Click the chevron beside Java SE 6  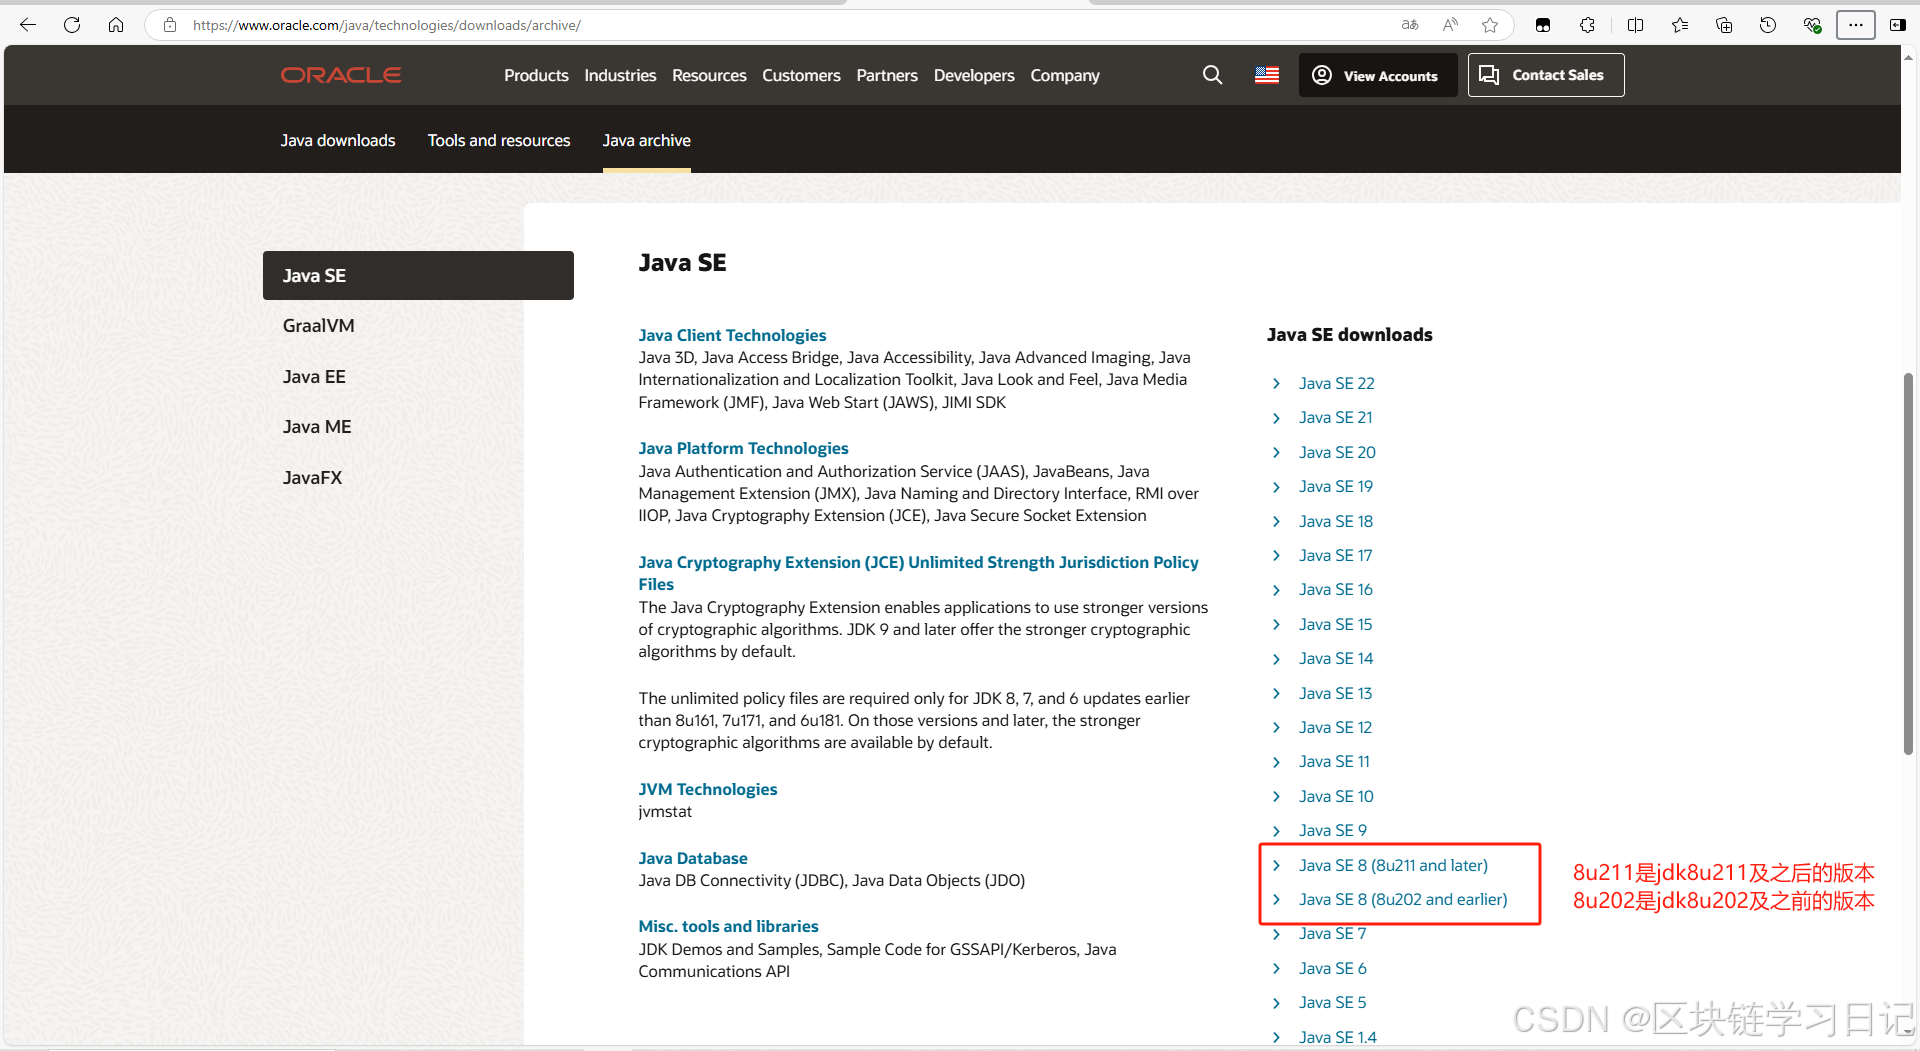click(x=1276, y=969)
